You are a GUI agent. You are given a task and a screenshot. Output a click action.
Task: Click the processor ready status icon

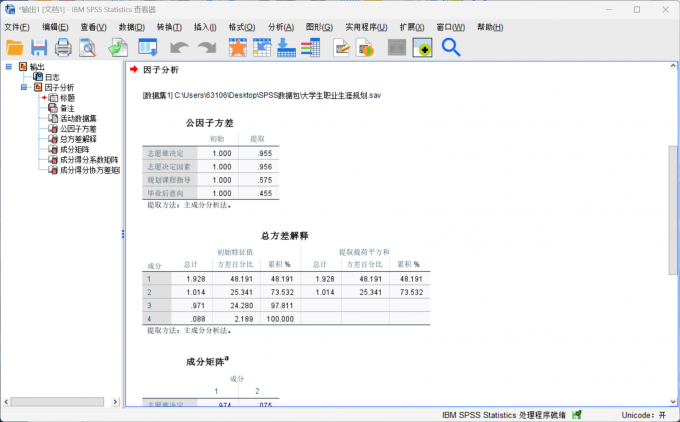coord(577,415)
